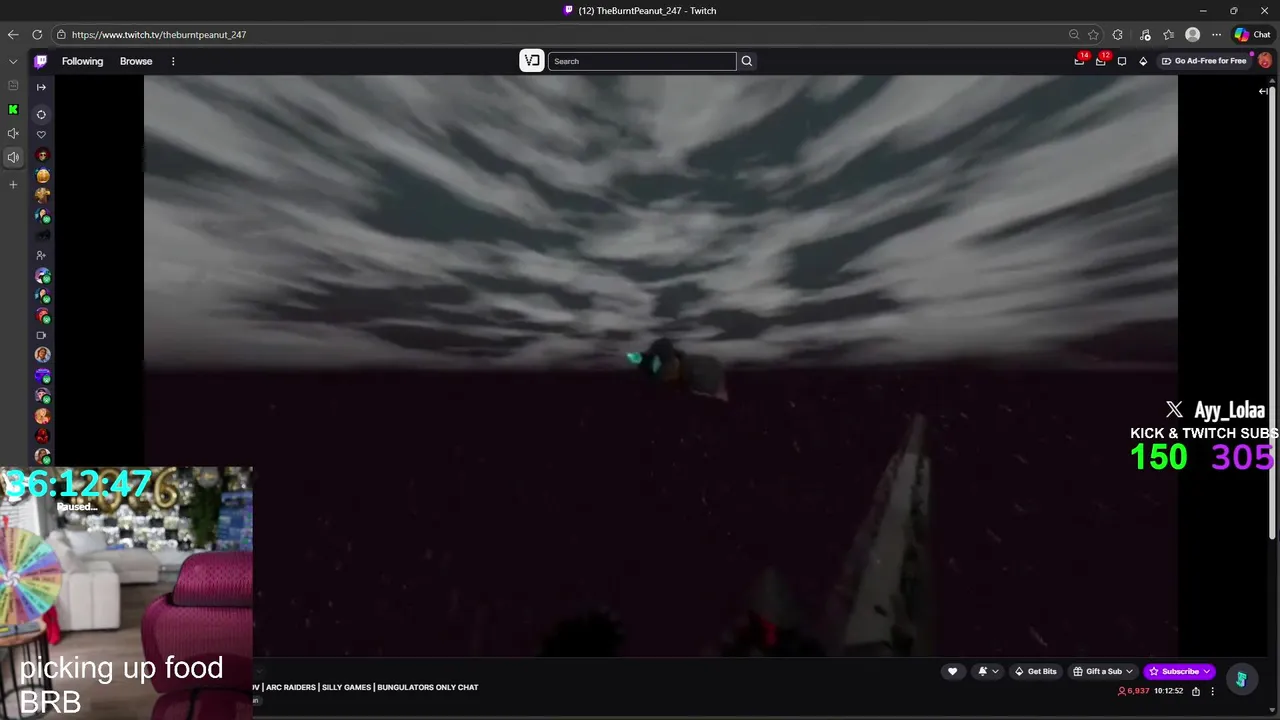The image size is (1280, 720).
Task: Toggle the follow heart button below stream
Action: pyautogui.click(x=952, y=671)
